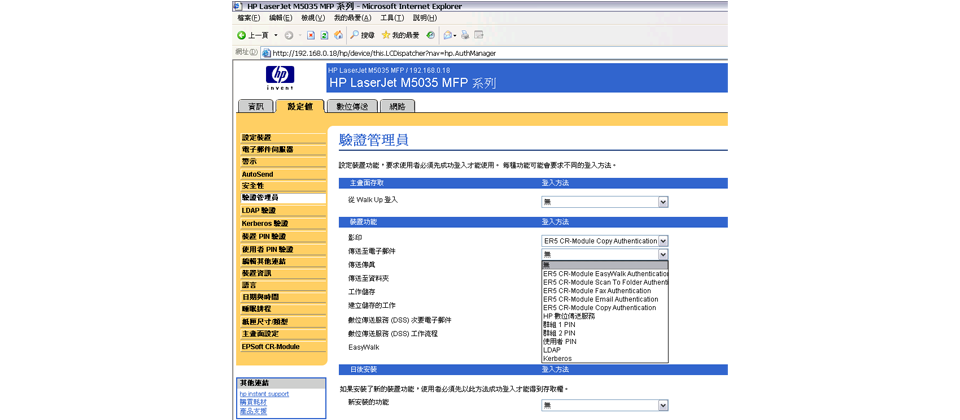Open the 檔案(F) menu
The height and width of the screenshot is (420, 960).
249,18
